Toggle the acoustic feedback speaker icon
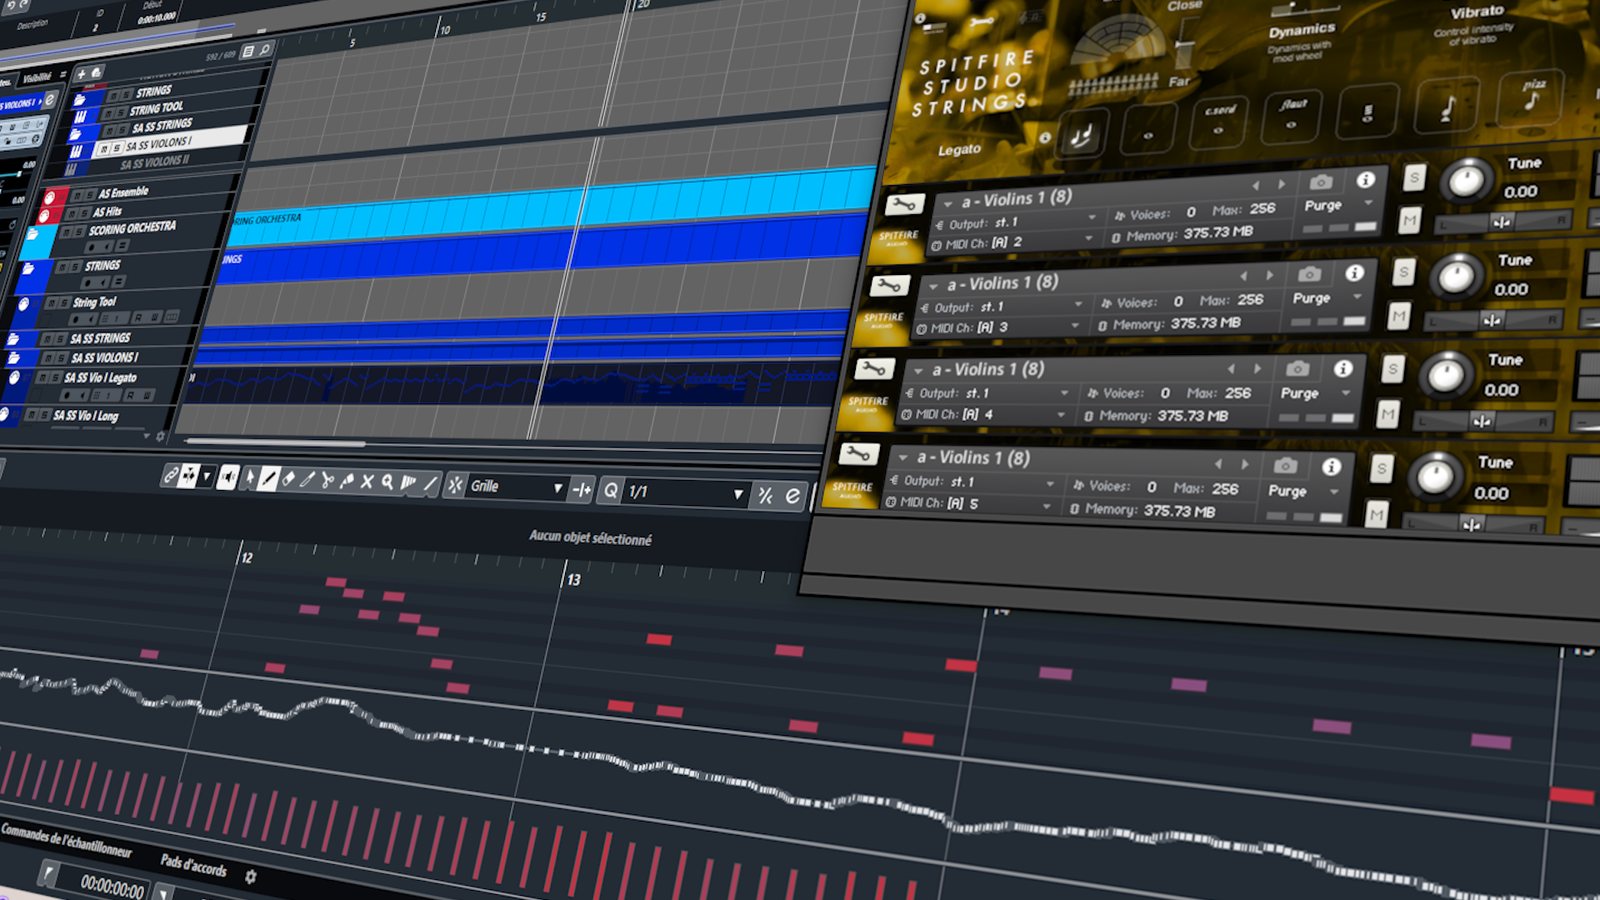The height and width of the screenshot is (900, 1600). click(x=228, y=478)
